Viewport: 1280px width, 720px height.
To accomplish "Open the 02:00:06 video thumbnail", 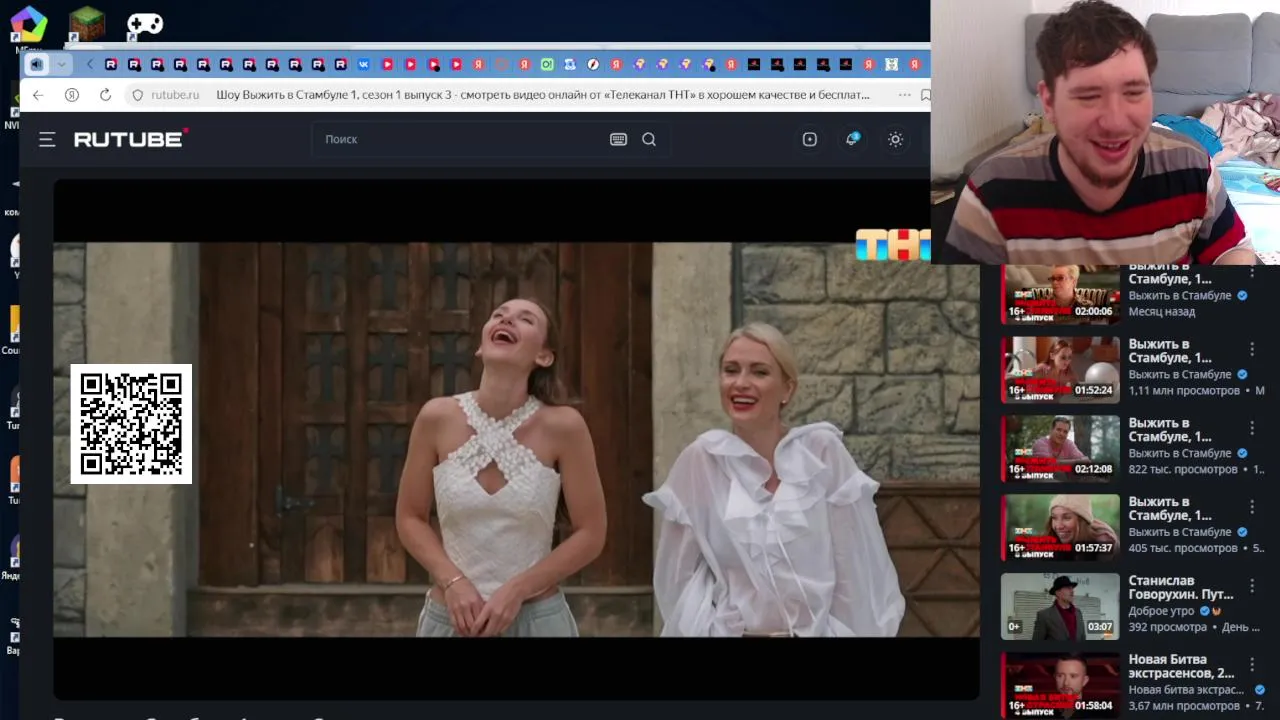I will pos(1060,294).
